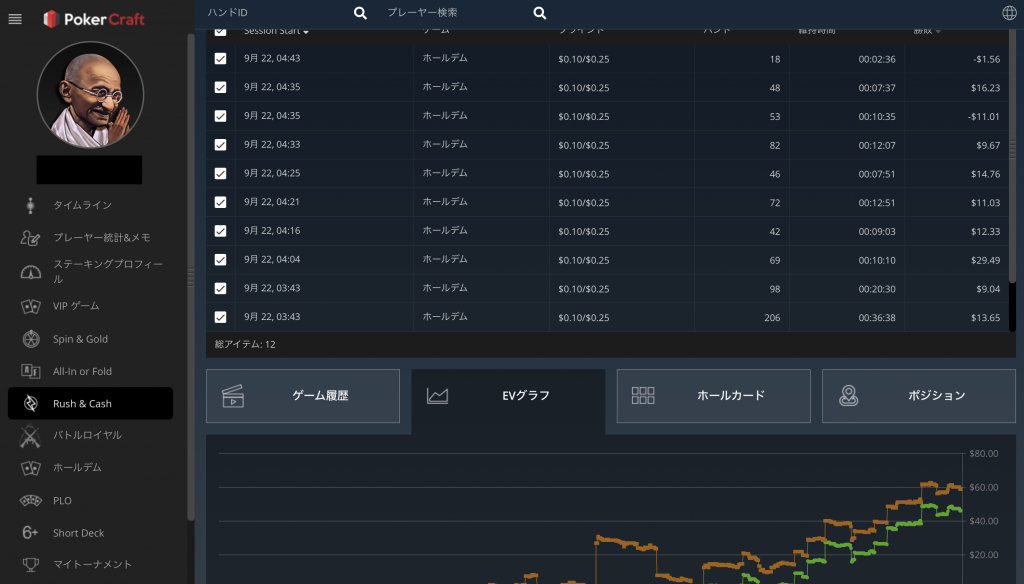Click the 82 hands cell
Viewport: 1024px width, 584px height.
pos(775,145)
